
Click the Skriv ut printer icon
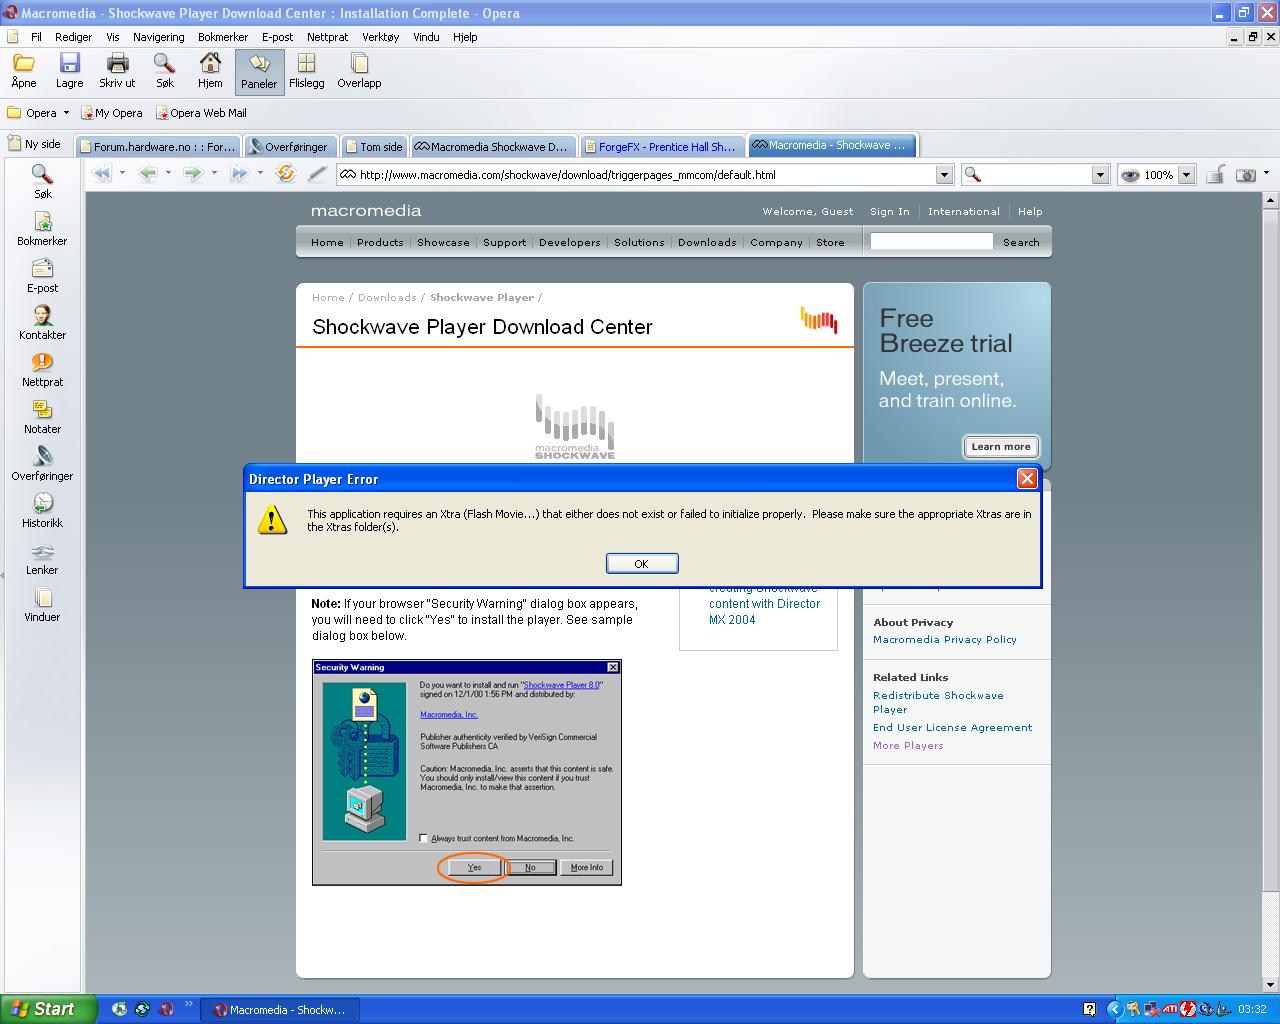[x=117, y=64]
